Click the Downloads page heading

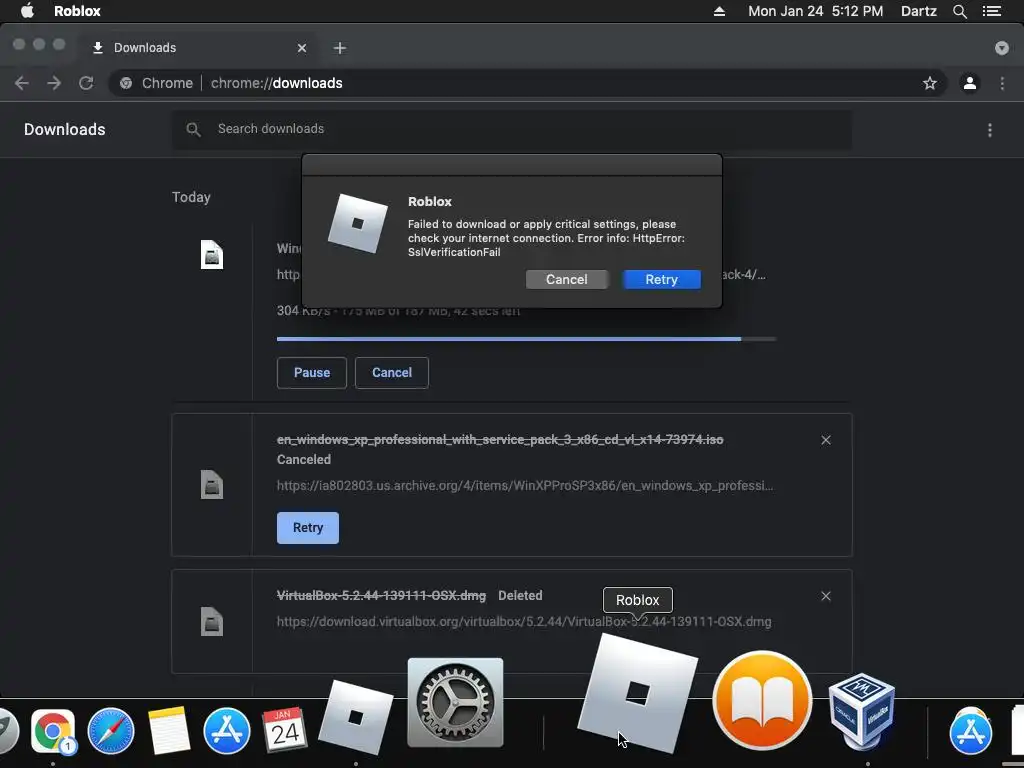tap(65, 129)
